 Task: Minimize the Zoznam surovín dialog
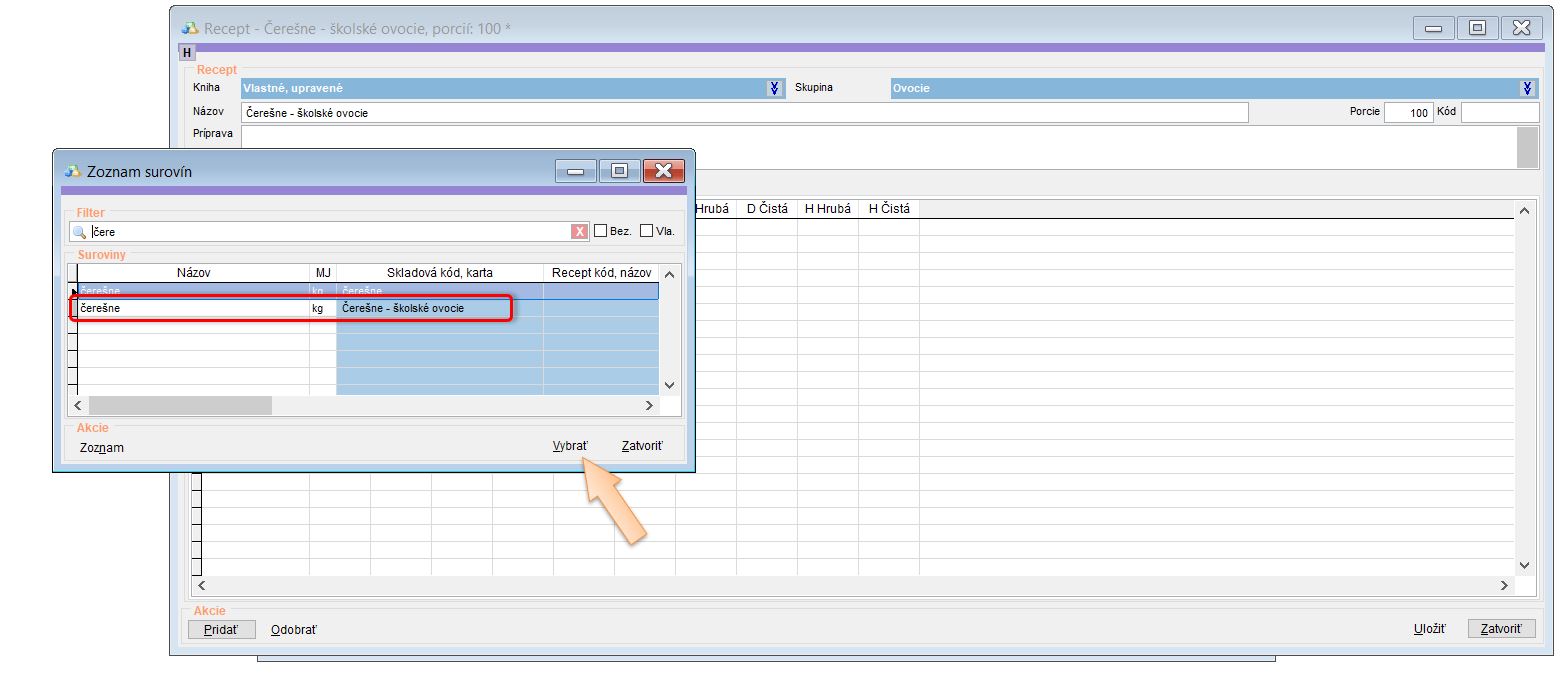click(x=576, y=171)
